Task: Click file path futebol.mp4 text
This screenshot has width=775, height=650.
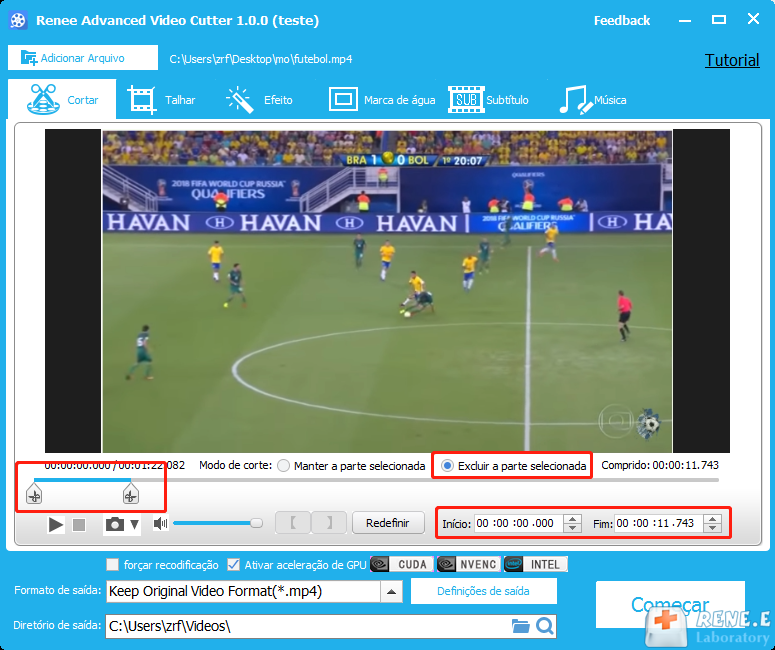Action: (x=261, y=59)
